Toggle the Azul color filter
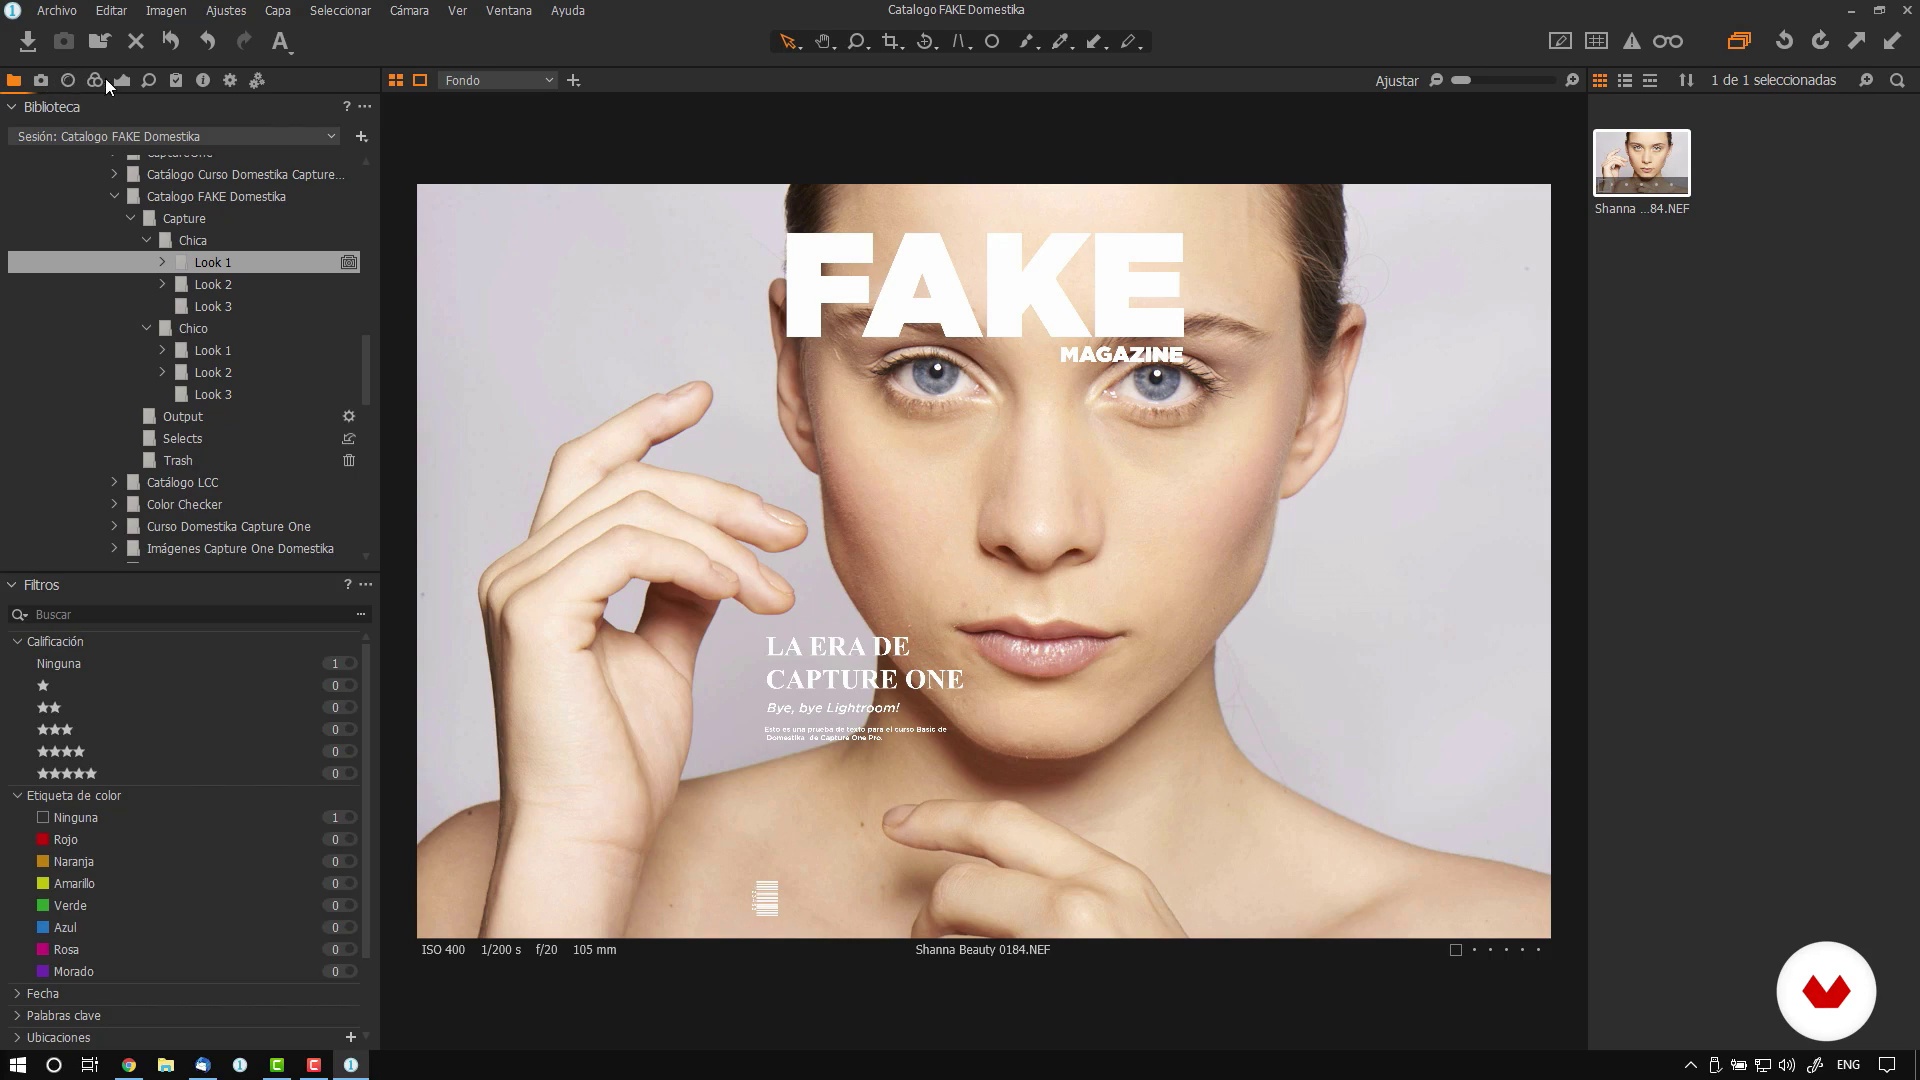 (x=342, y=927)
